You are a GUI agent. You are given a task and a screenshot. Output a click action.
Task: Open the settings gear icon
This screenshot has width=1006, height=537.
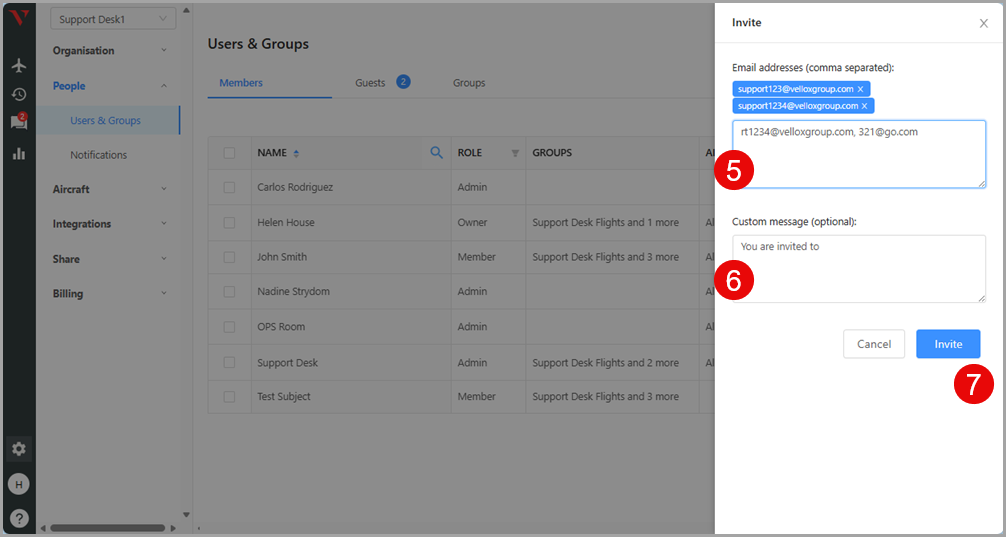point(19,449)
